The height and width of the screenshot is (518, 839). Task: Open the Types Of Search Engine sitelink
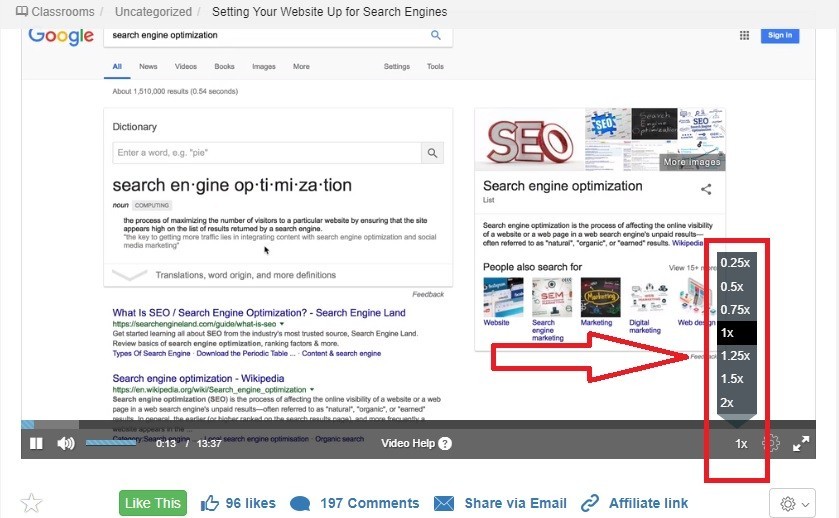pos(151,354)
